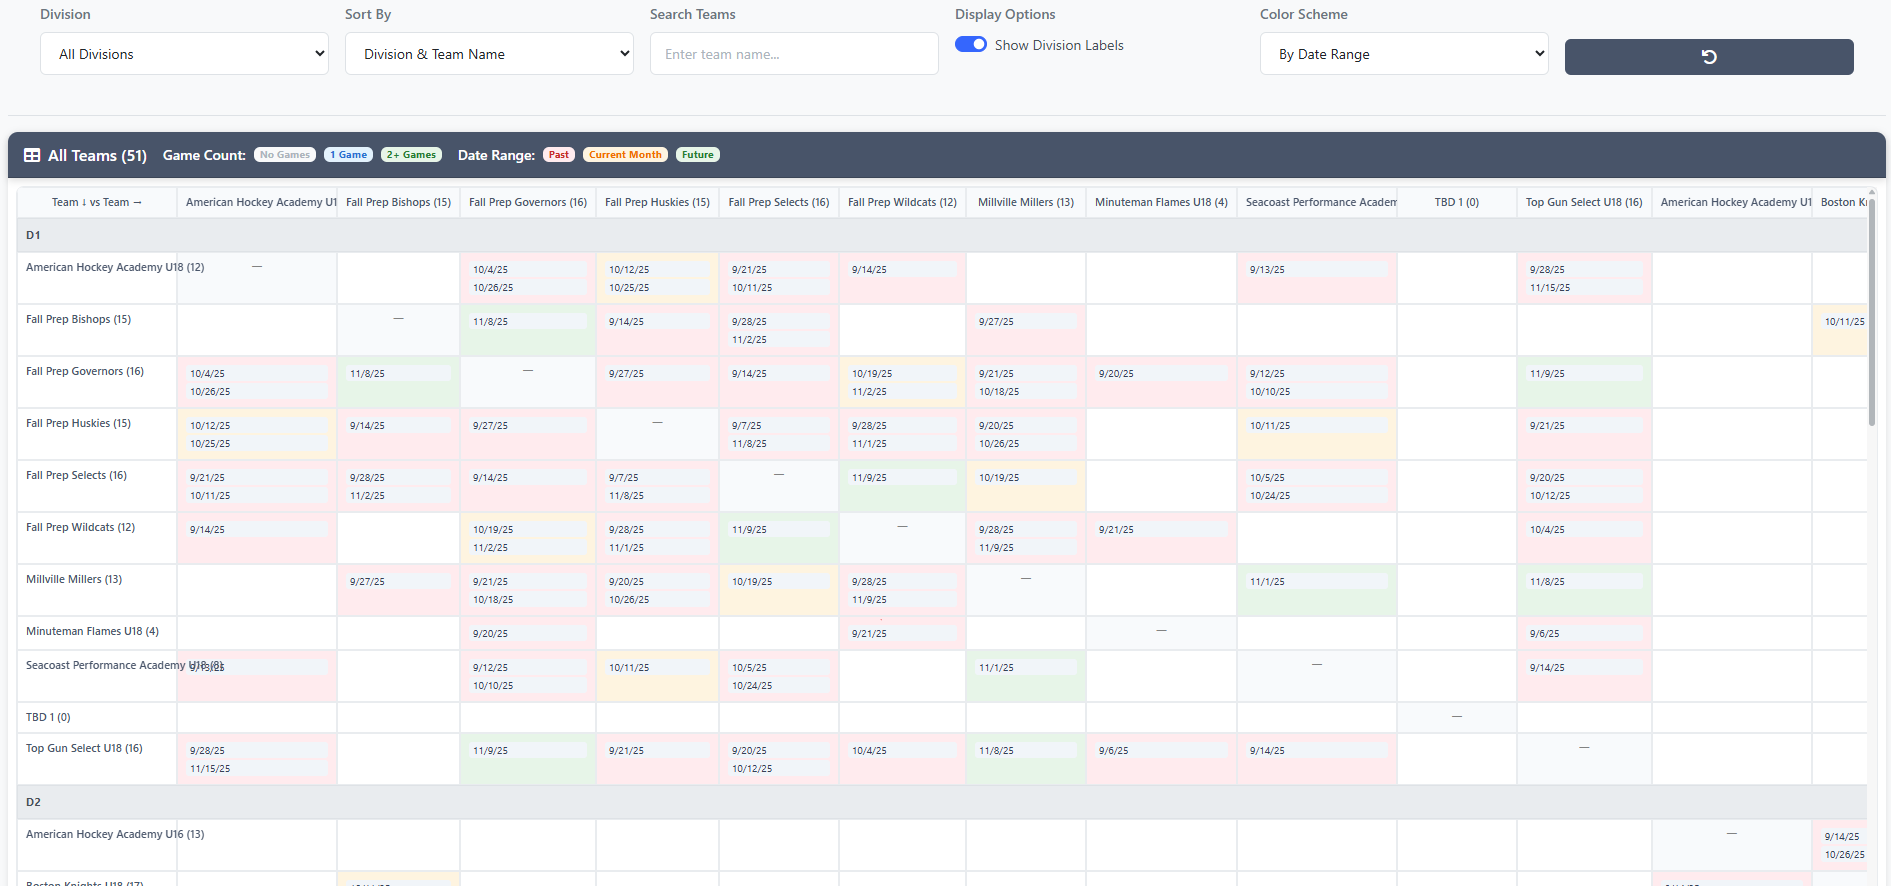Click the Past date range badge

click(558, 155)
